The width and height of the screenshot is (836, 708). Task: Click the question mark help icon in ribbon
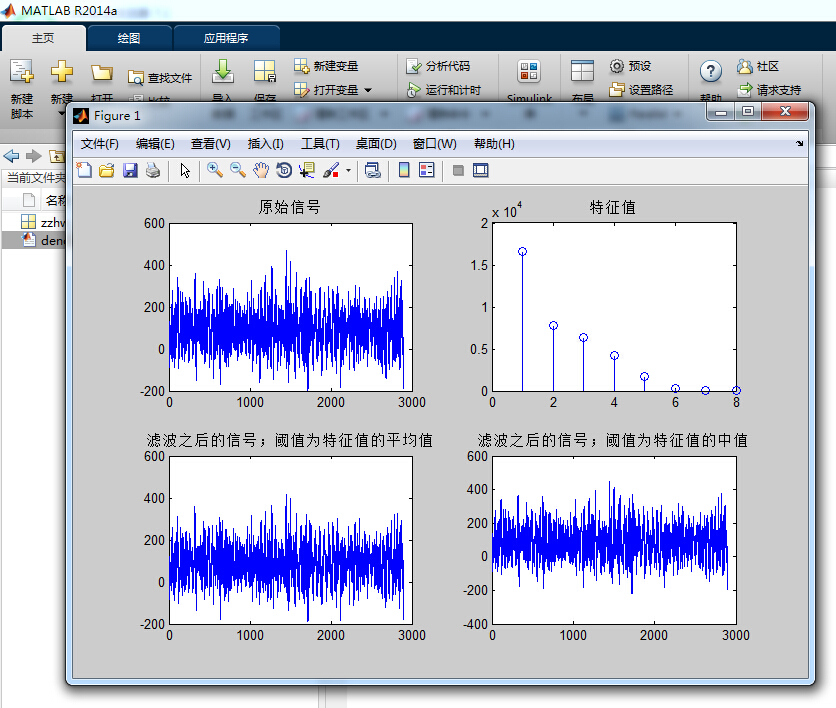tap(711, 71)
